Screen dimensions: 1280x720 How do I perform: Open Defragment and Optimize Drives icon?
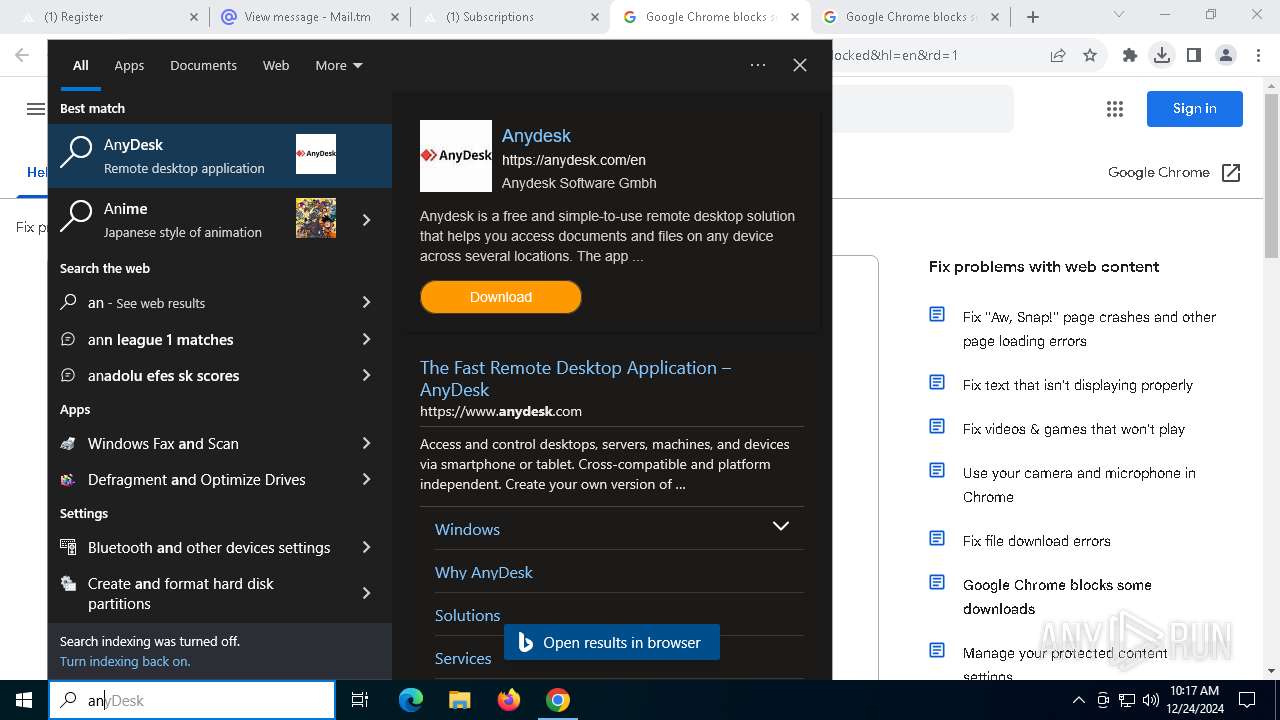click(x=68, y=479)
